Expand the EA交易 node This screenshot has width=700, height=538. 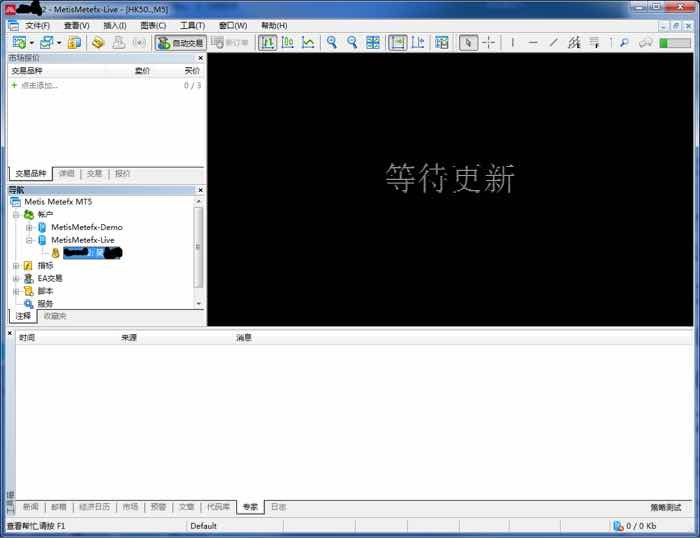pos(16,279)
